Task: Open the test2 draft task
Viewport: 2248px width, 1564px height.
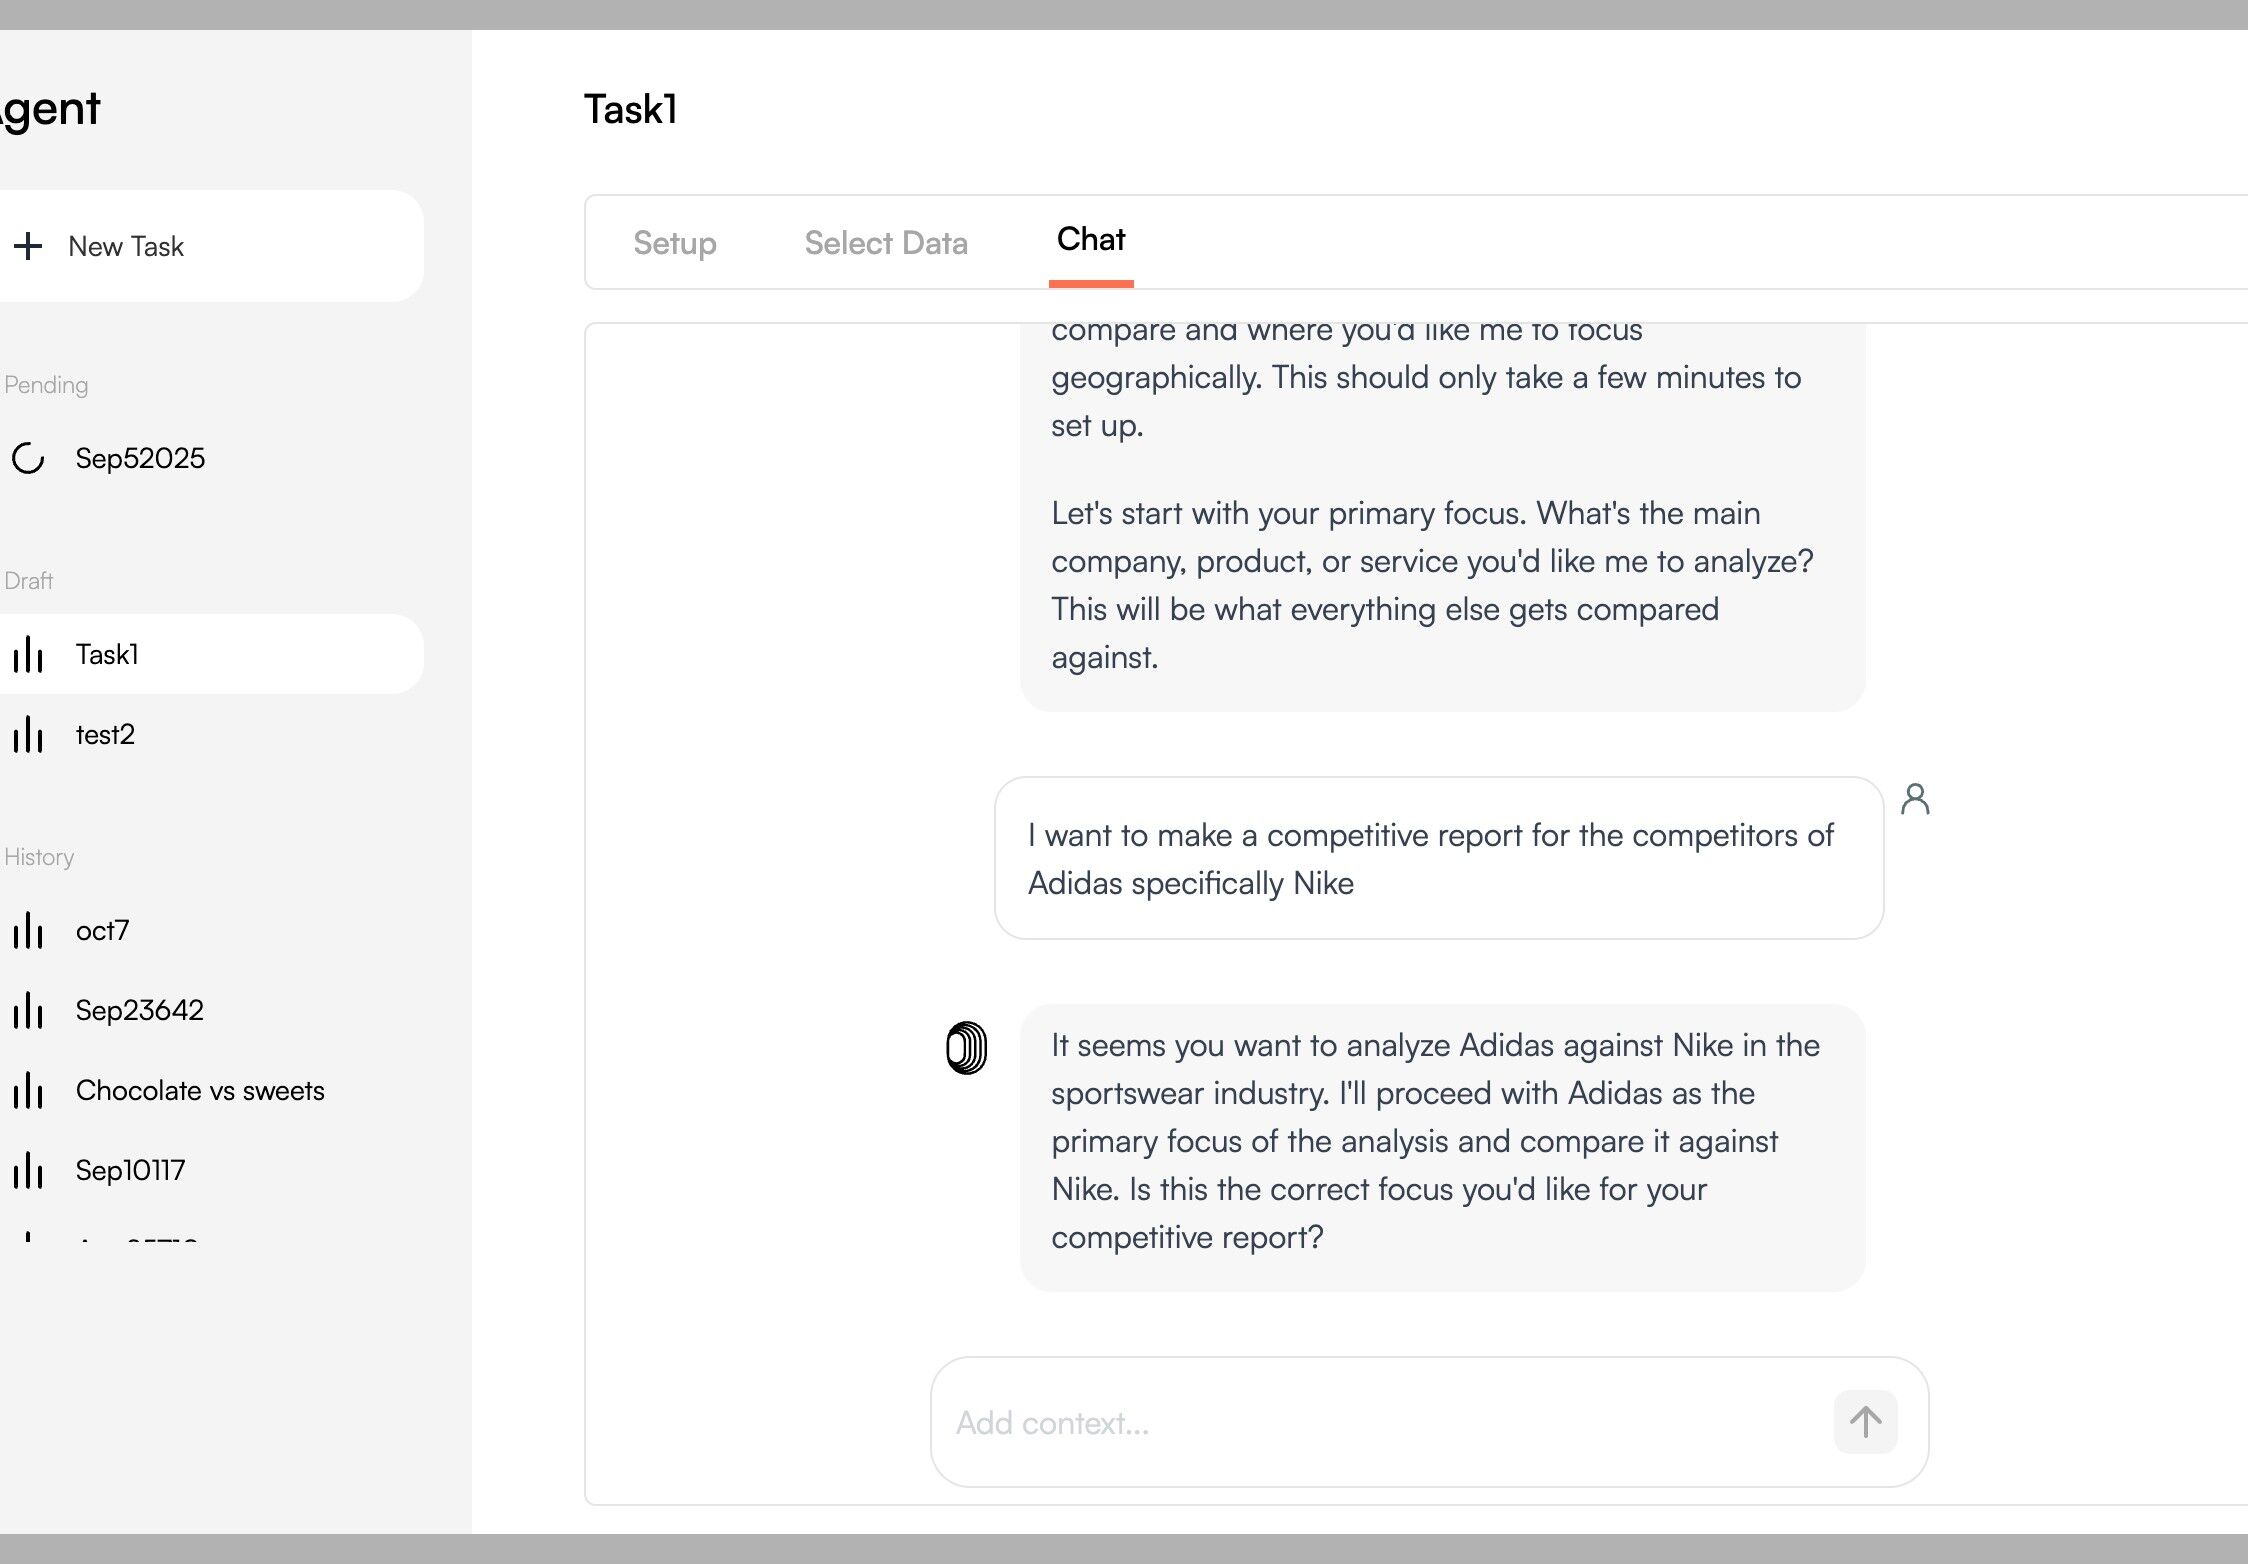Action: click(105, 735)
